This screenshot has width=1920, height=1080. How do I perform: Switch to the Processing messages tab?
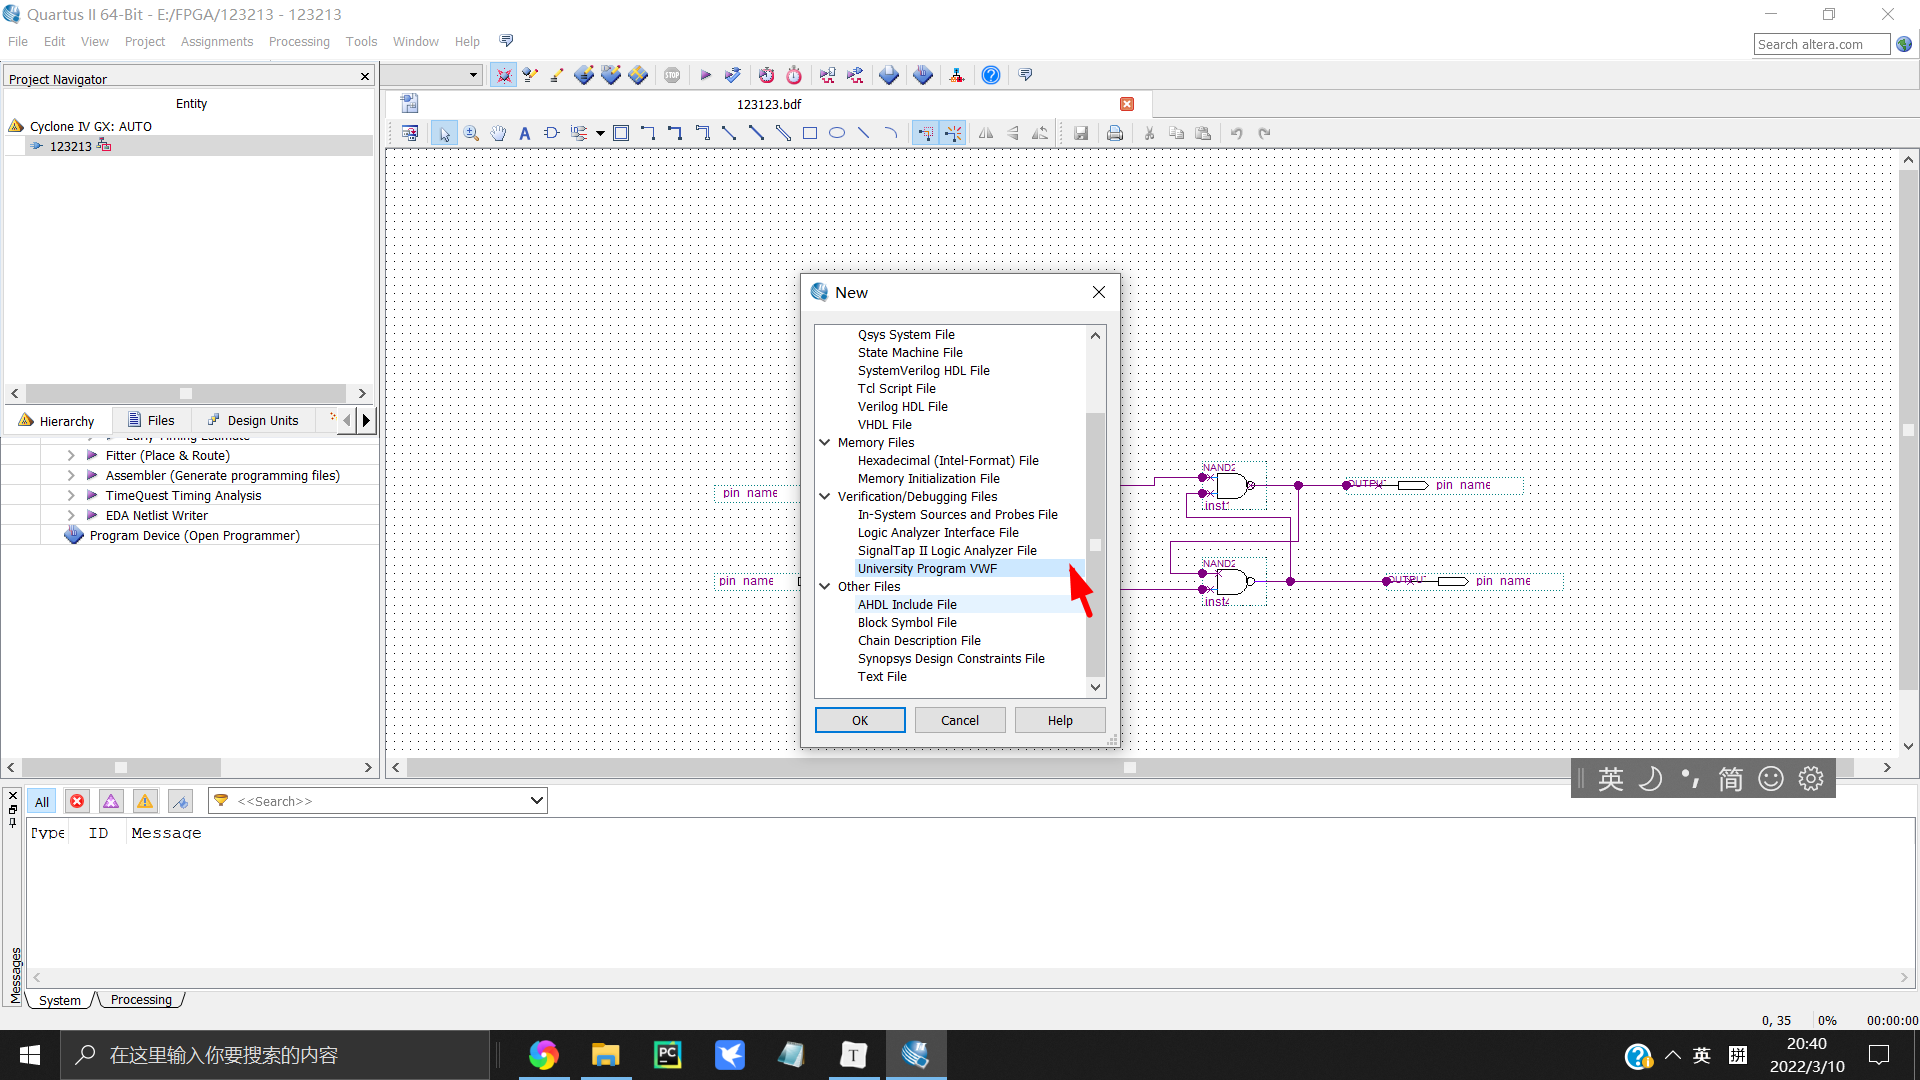pos(141,999)
